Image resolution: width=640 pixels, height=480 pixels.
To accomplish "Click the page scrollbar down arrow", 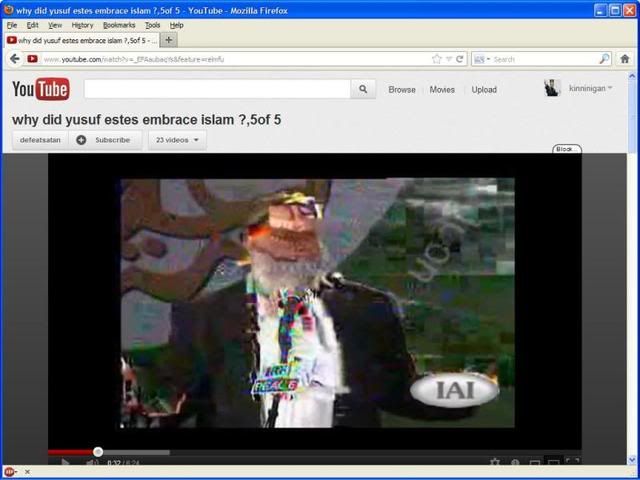I will point(632,460).
